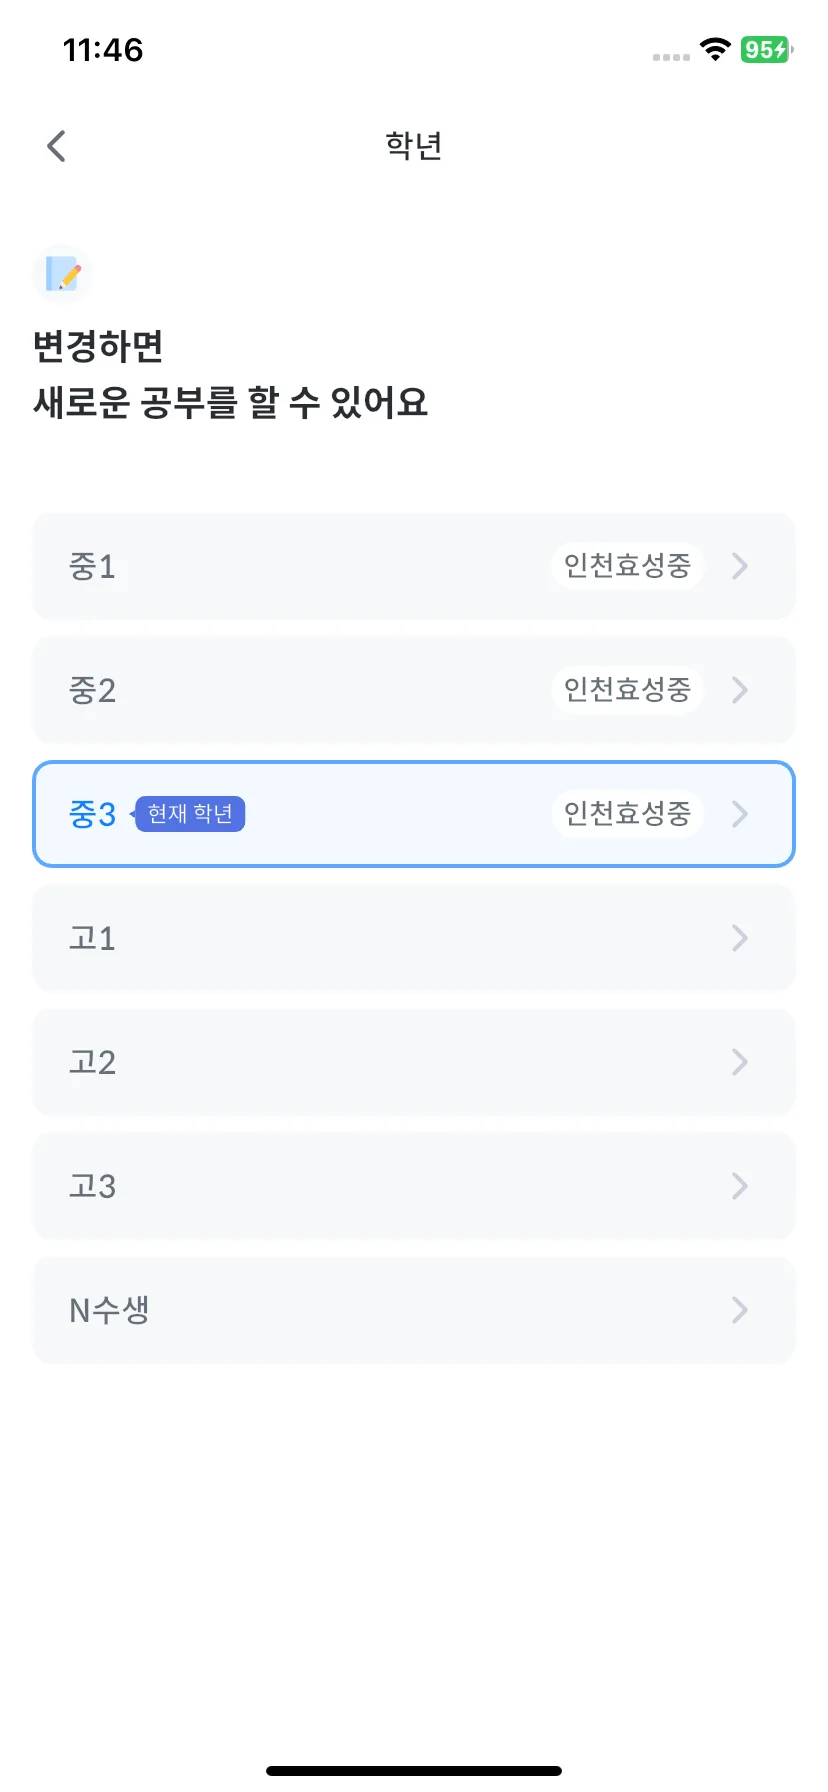Image resolution: width=828 pixels, height=1792 pixels.
Task: Open the 중1 row chevron
Action: pyautogui.click(x=740, y=566)
